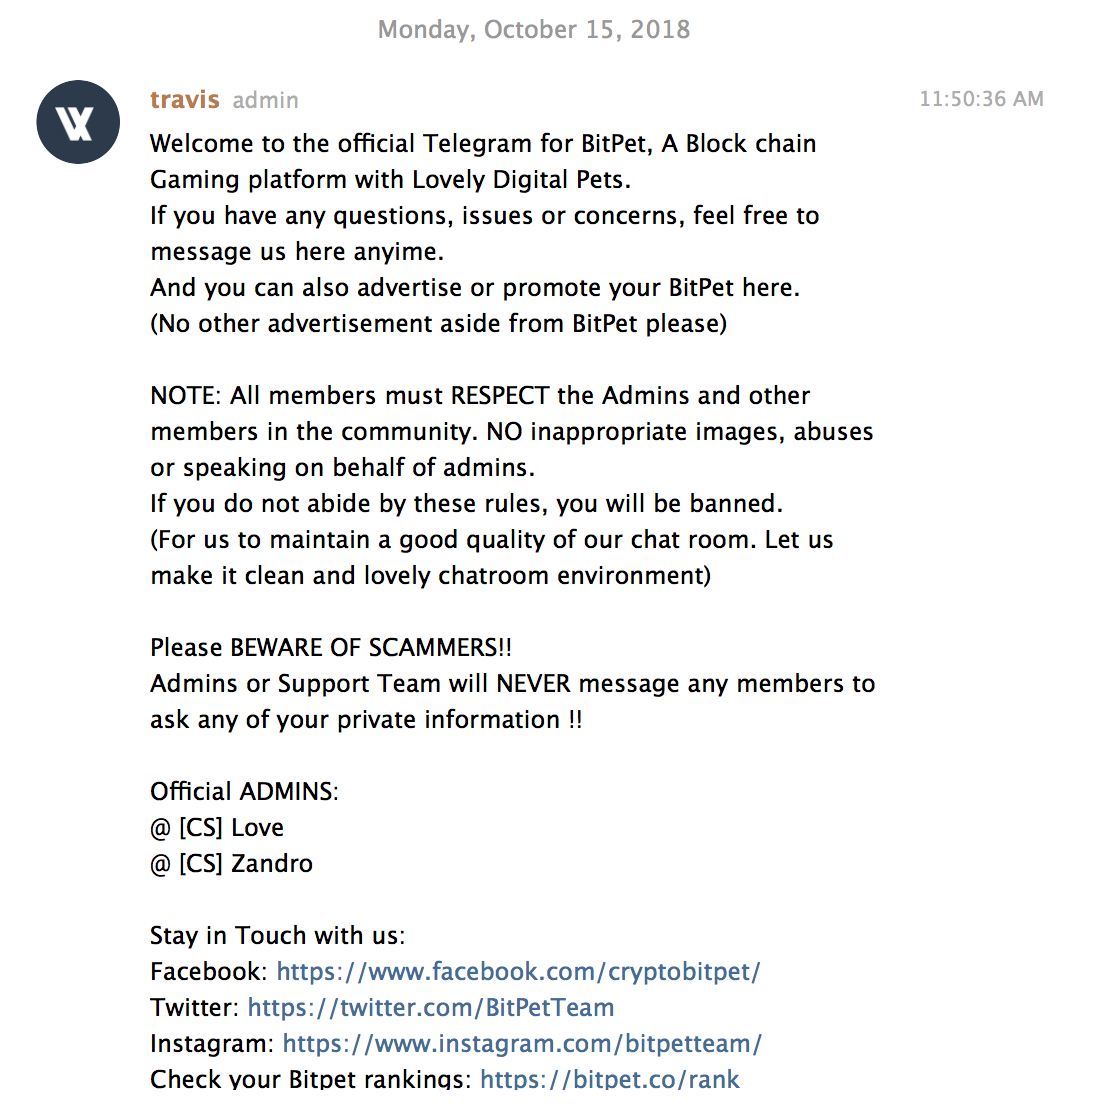Image resolution: width=1098 pixels, height=1104 pixels.
Task: Click the 'Stay in Touch with us:' line
Action: coord(277,936)
